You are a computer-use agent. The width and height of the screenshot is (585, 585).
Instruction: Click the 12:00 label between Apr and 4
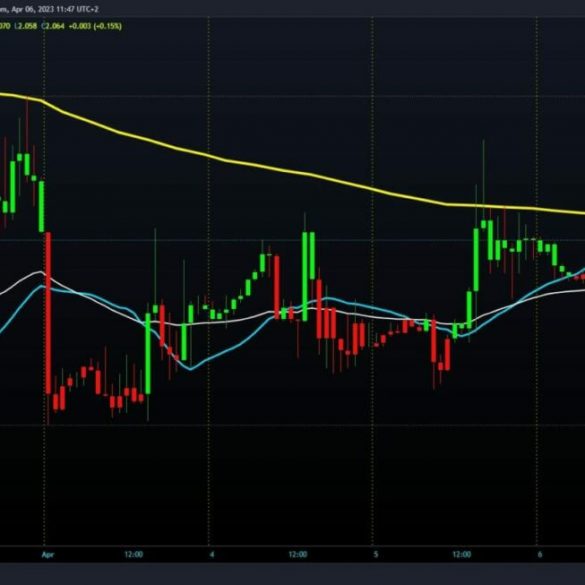(x=134, y=554)
